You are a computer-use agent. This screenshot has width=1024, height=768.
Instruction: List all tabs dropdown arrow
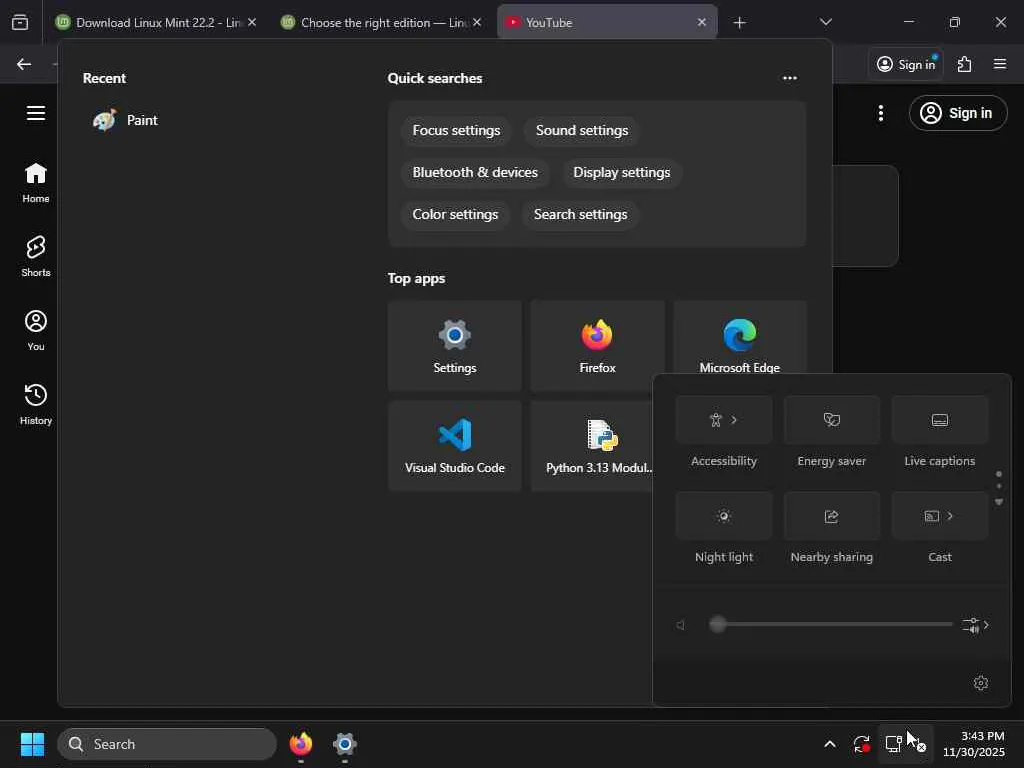[825, 22]
